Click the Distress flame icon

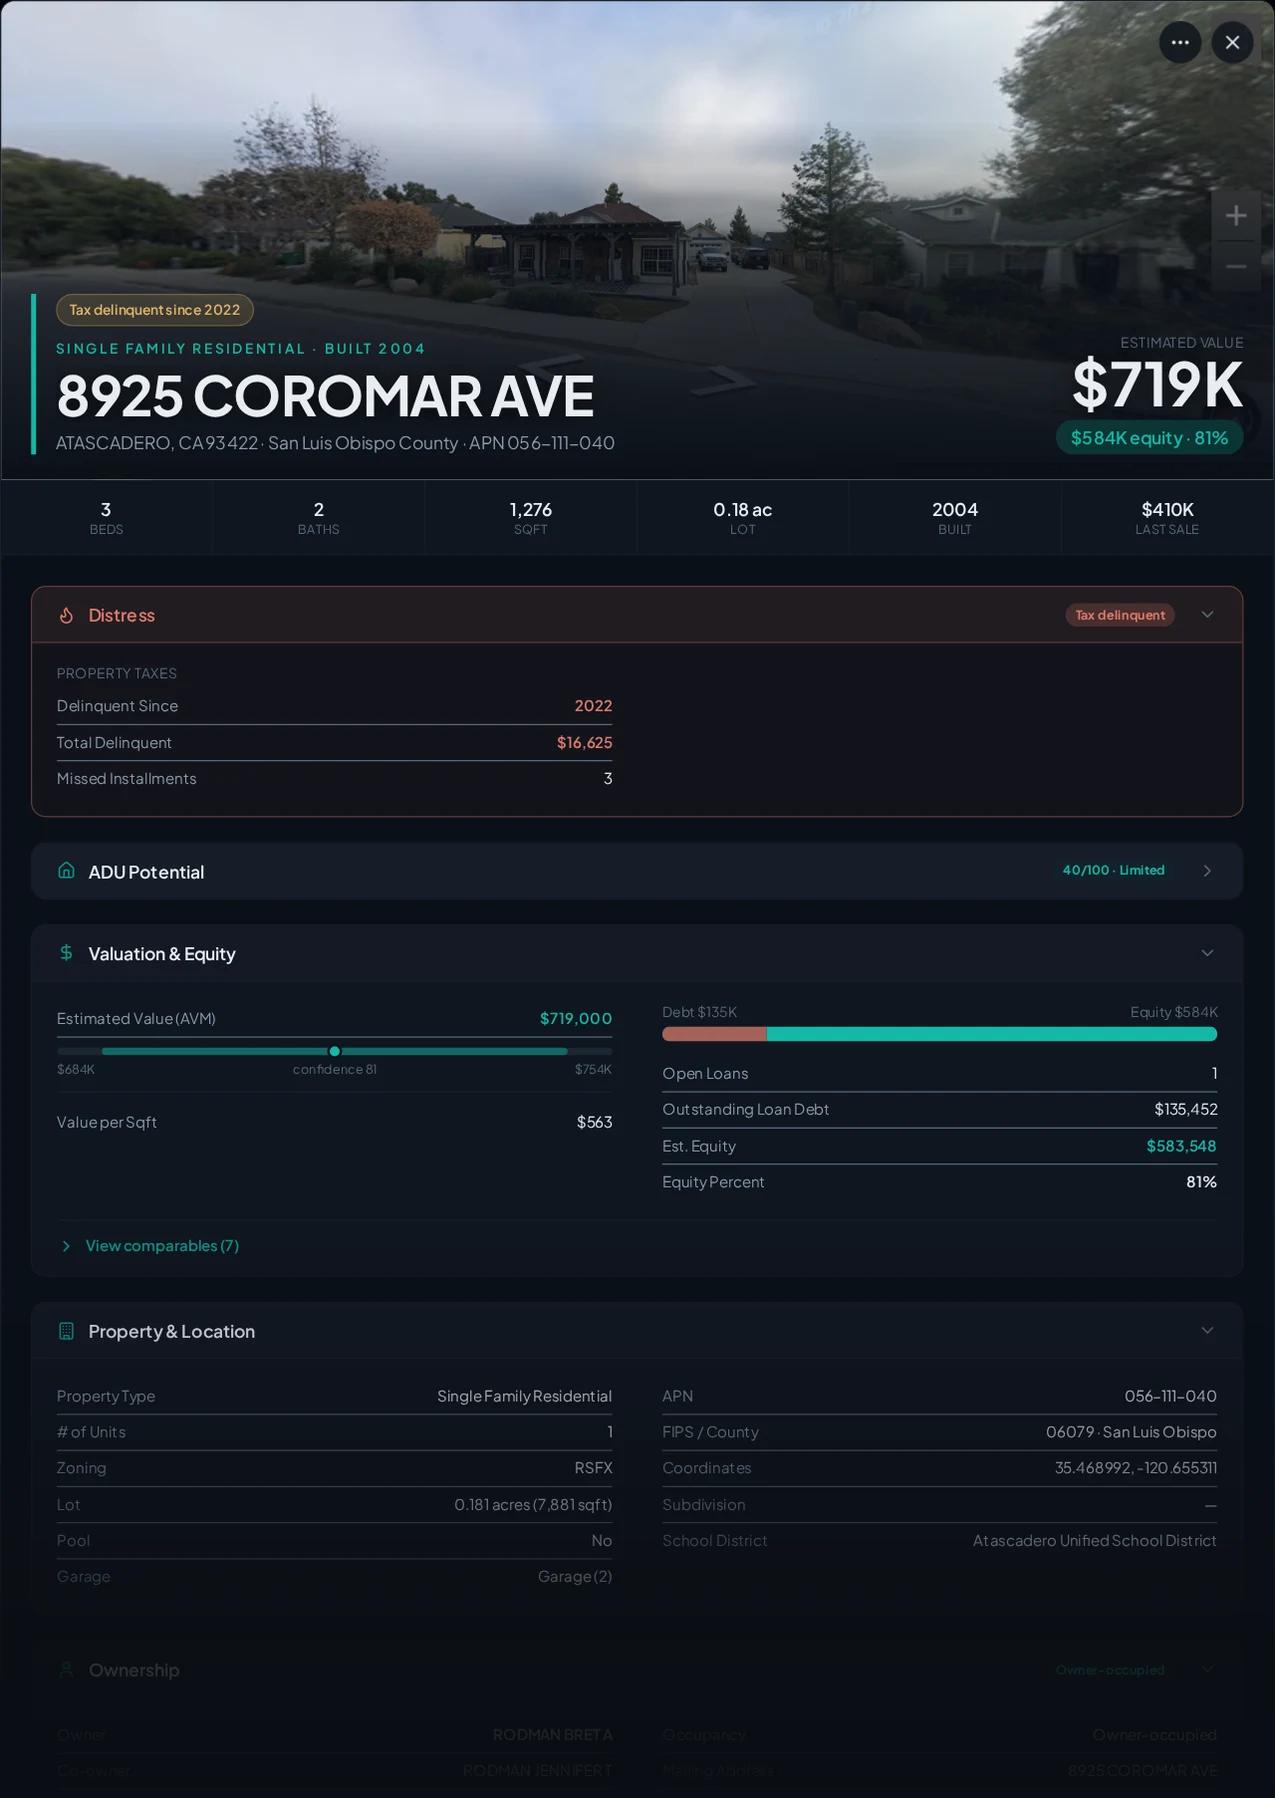[66, 615]
